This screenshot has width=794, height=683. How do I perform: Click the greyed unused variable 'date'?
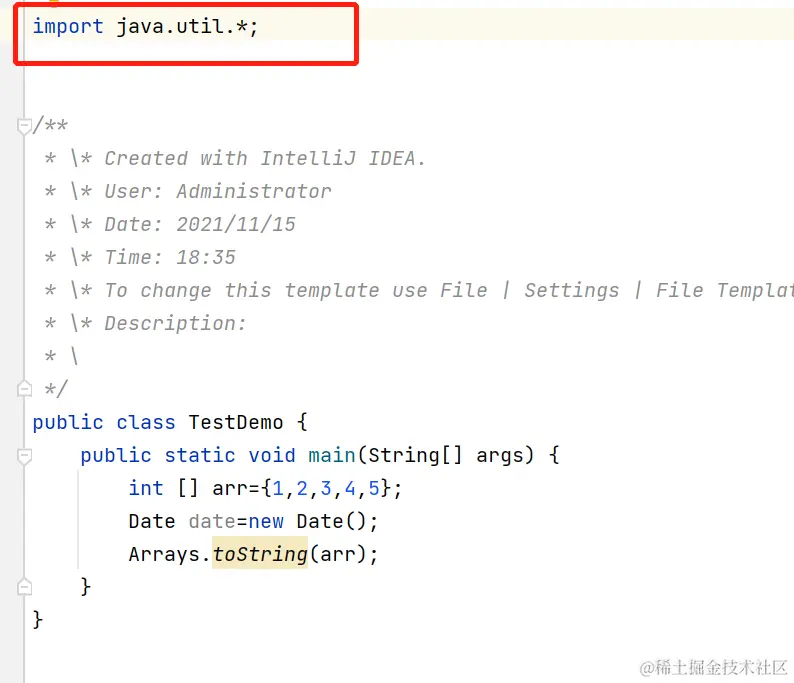[x=212, y=521]
